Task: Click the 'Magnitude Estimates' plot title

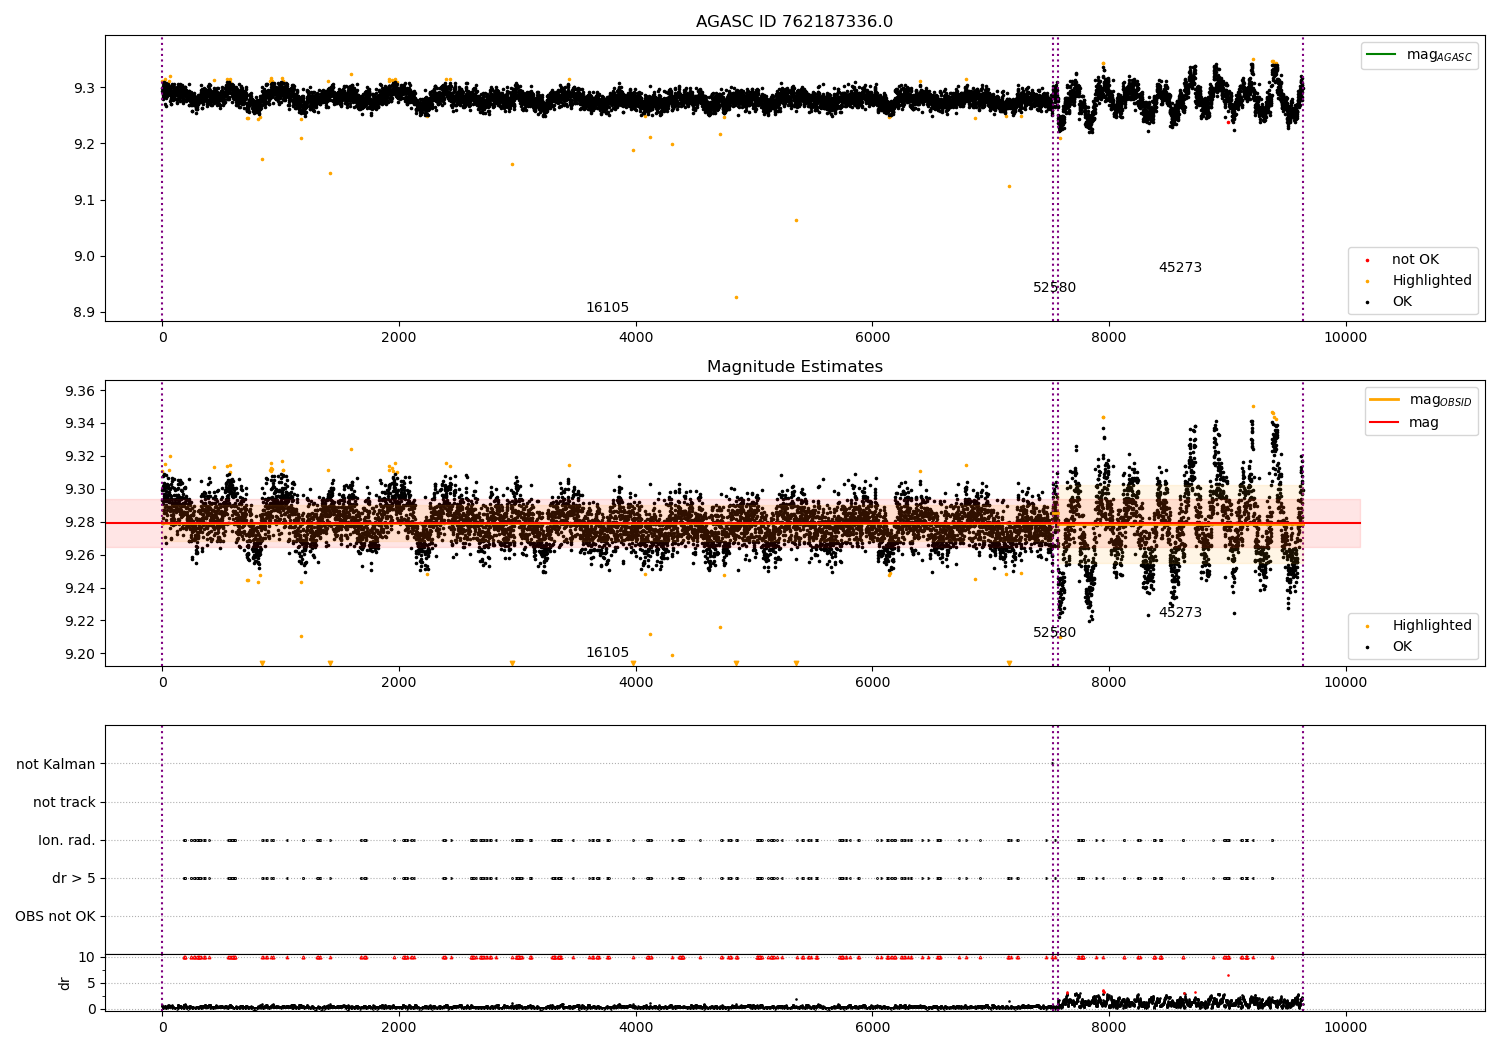Action: click(794, 367)
